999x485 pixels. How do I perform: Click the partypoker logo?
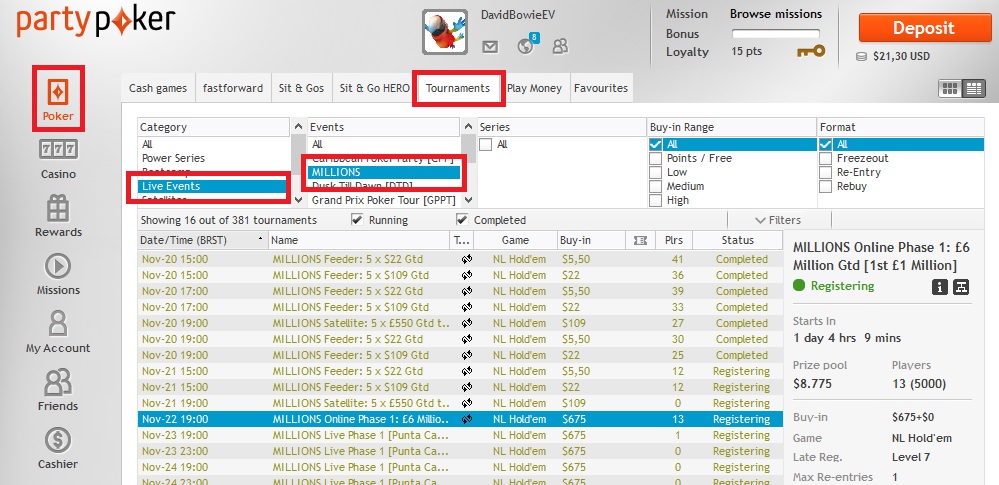point(96,22)
